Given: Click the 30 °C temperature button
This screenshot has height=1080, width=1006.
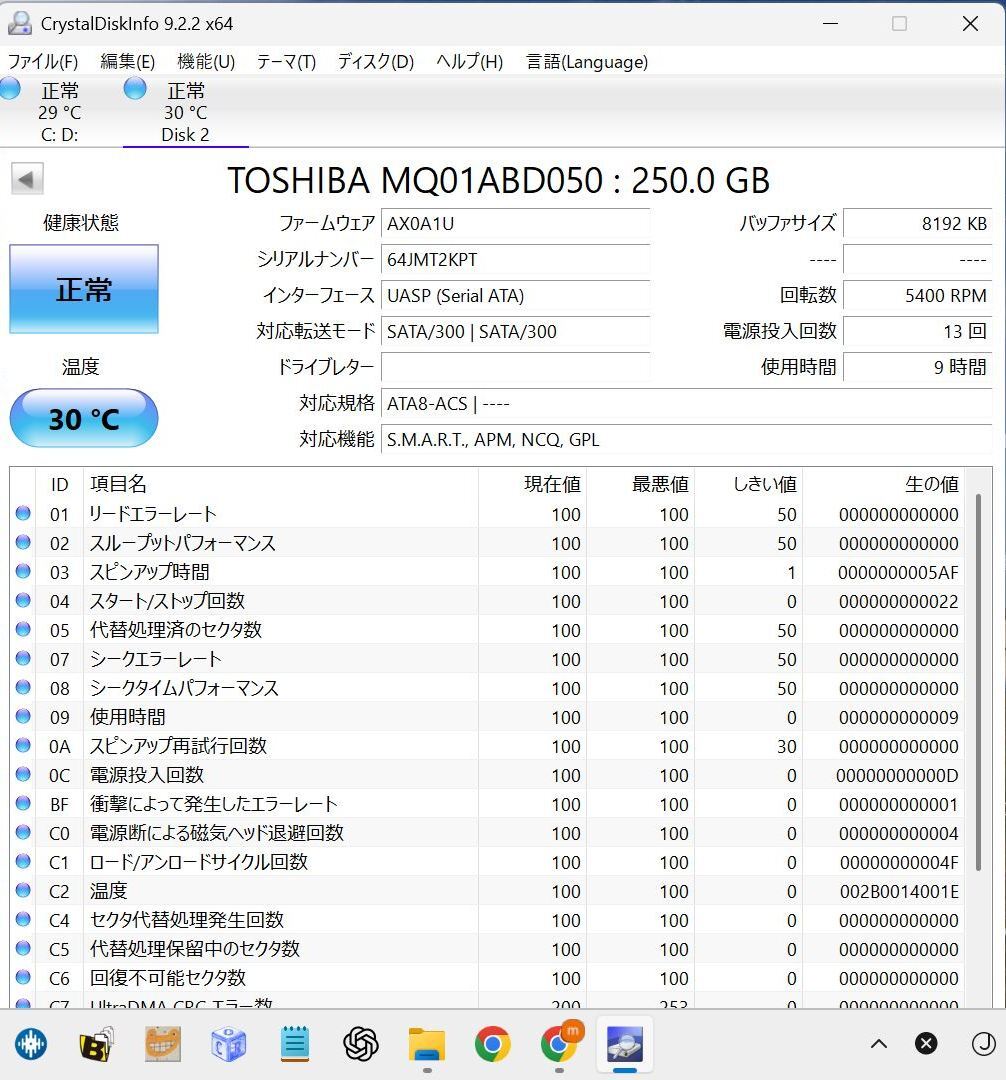Looking at the screenshot, I should point(84,418).
